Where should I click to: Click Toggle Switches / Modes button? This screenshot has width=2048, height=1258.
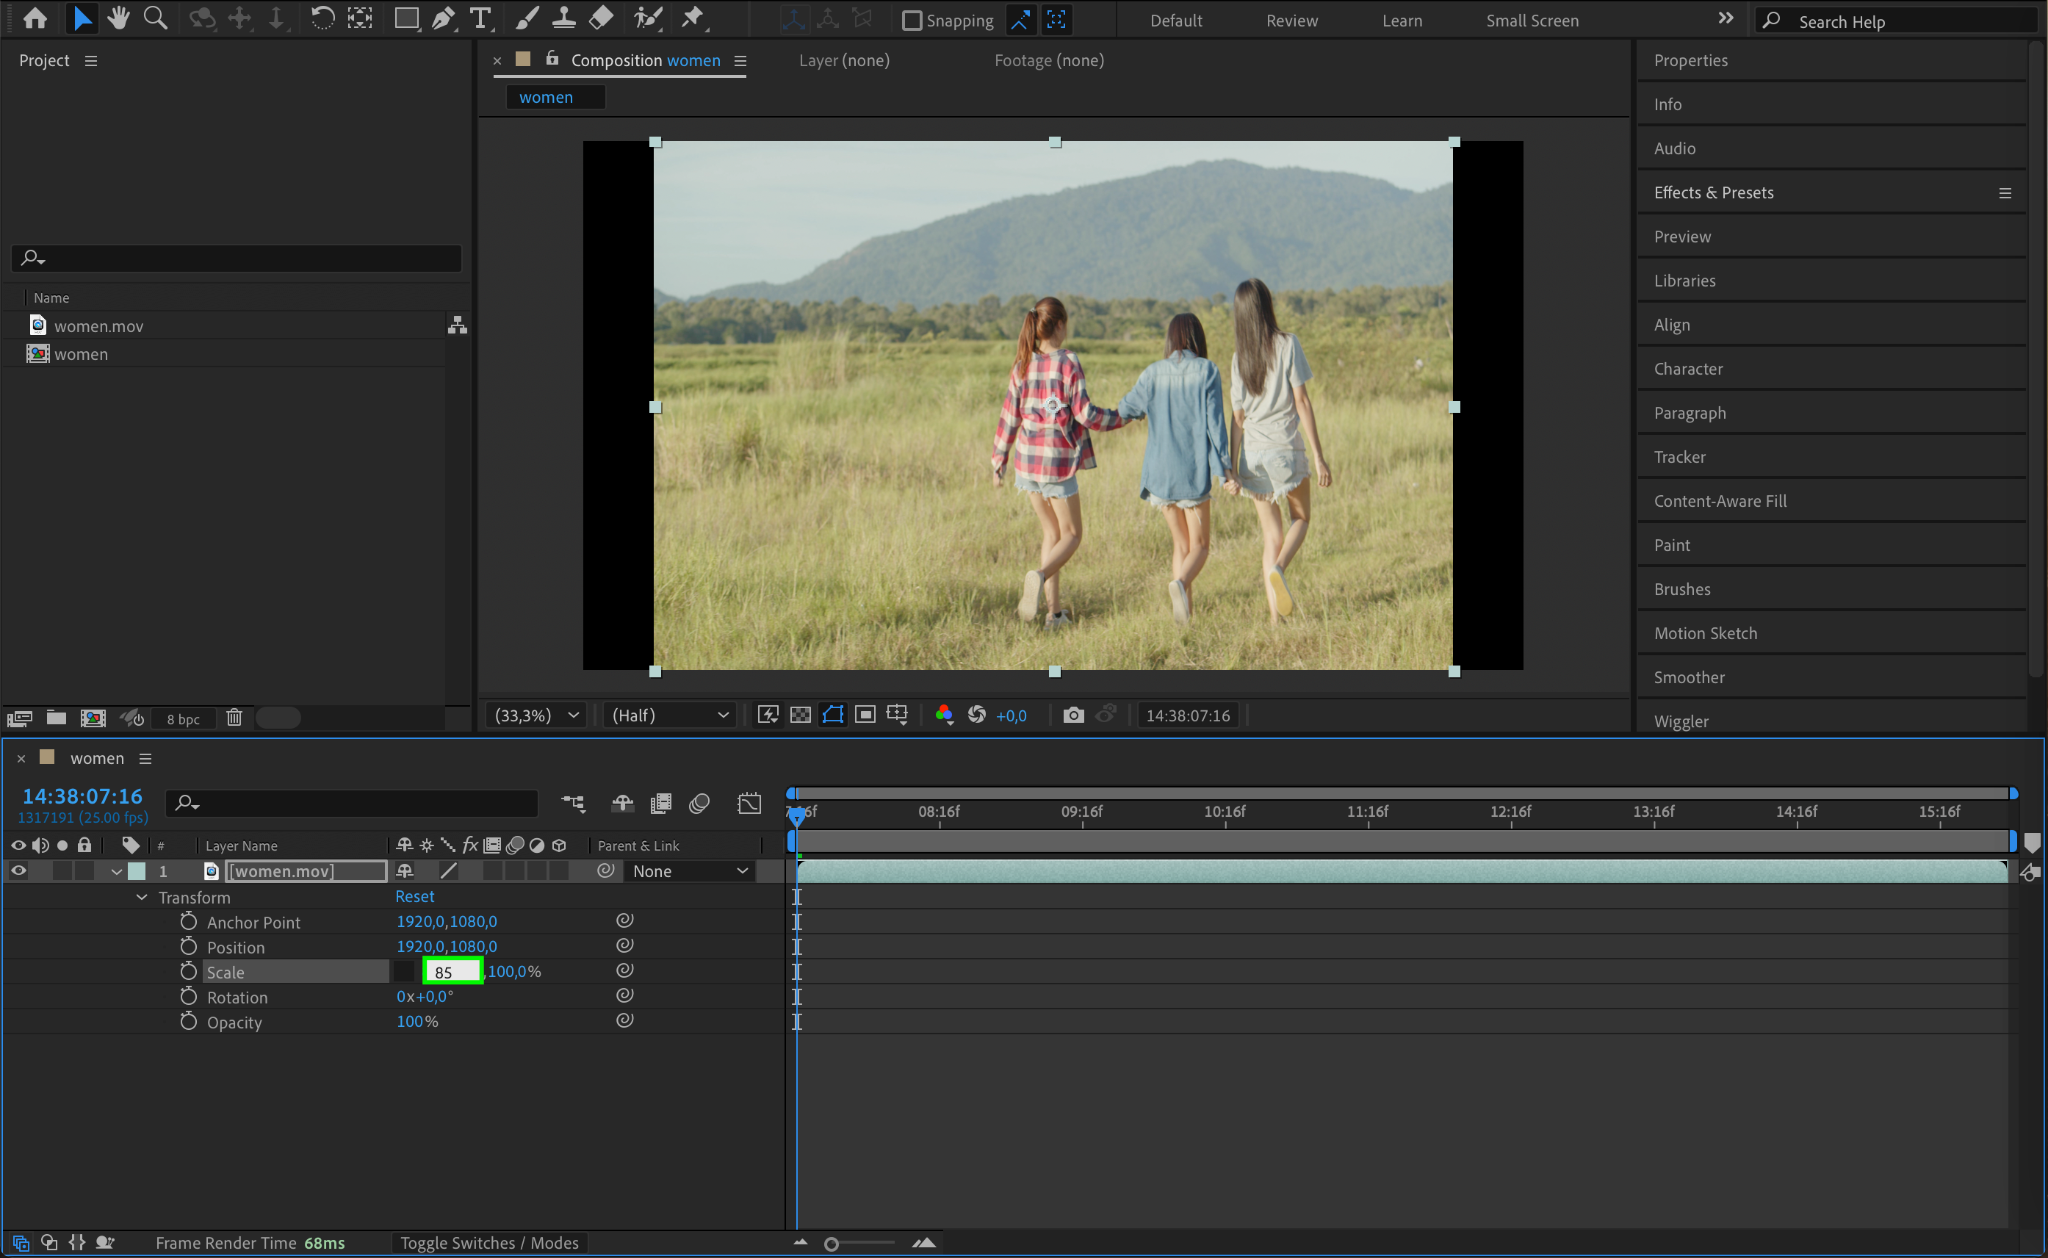[489, 1243]
